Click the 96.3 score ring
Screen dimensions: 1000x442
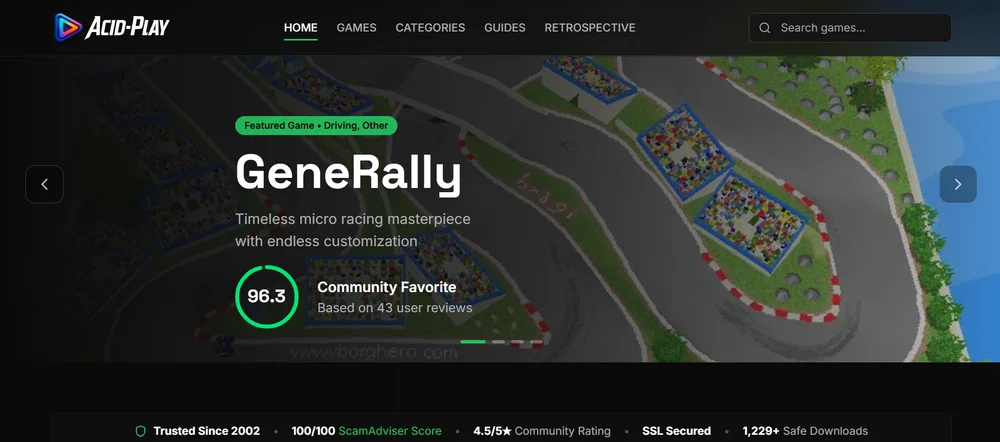[266, 297]
